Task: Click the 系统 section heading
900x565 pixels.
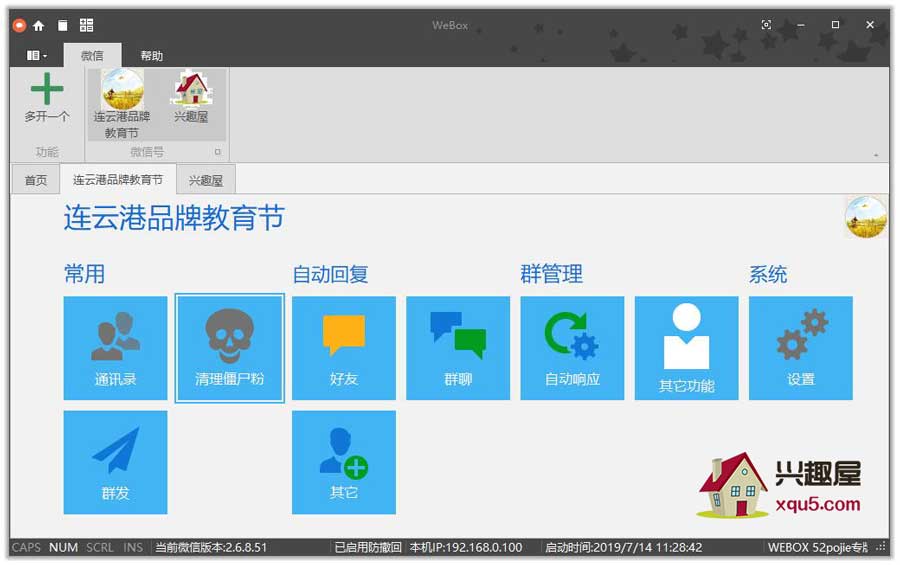Action: (x=768, y=274)
